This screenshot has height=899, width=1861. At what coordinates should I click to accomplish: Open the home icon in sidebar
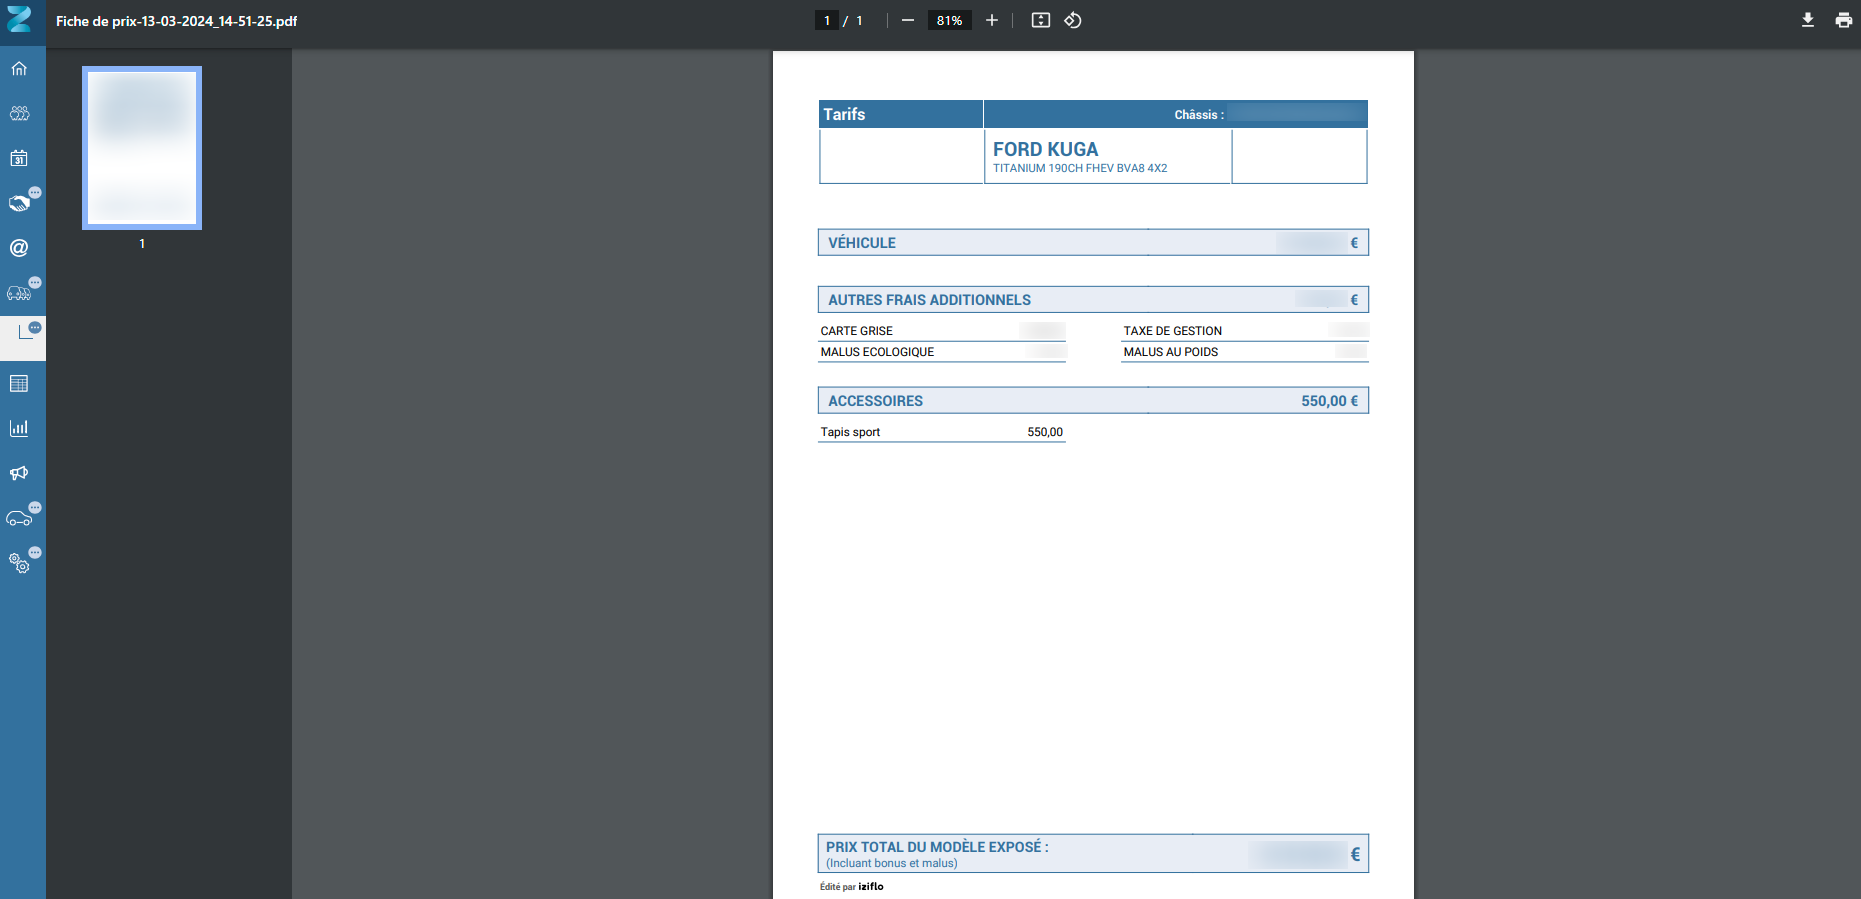click(19, 69)
